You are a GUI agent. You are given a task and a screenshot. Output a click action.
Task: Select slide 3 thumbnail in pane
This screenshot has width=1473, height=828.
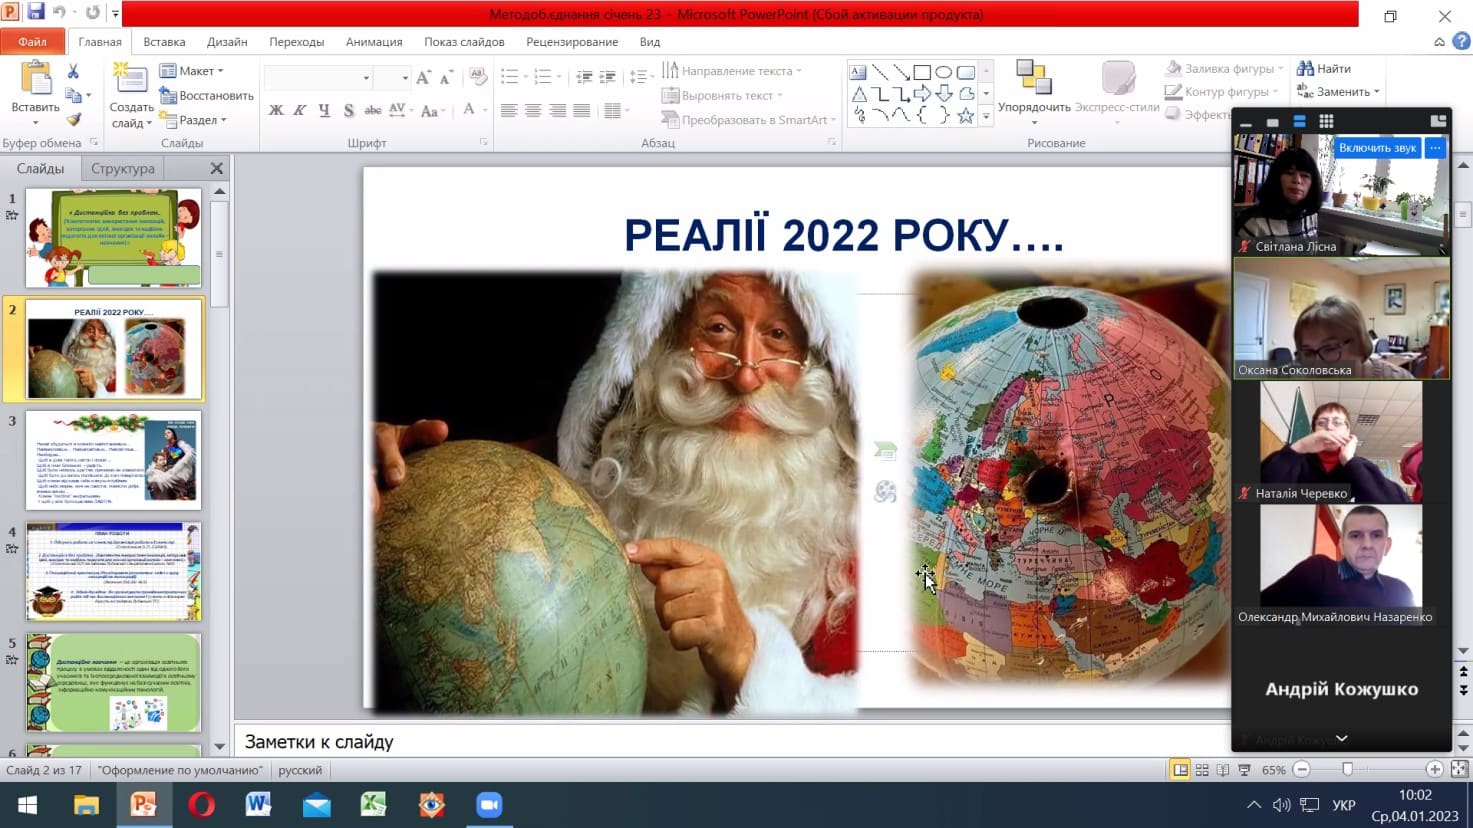coord(113,460)
